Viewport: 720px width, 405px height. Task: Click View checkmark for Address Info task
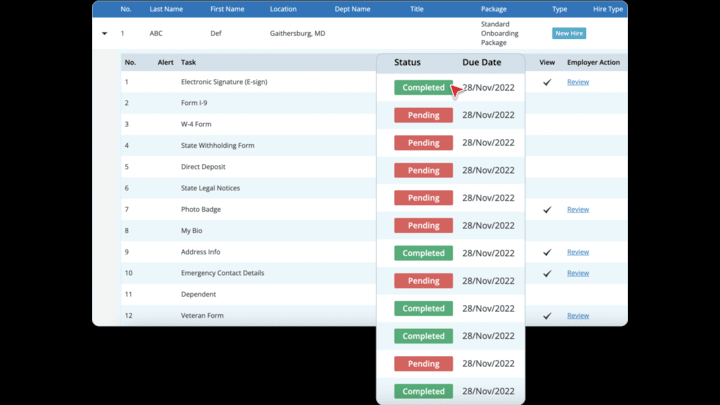pyautogui.click(x=547, y=252)
